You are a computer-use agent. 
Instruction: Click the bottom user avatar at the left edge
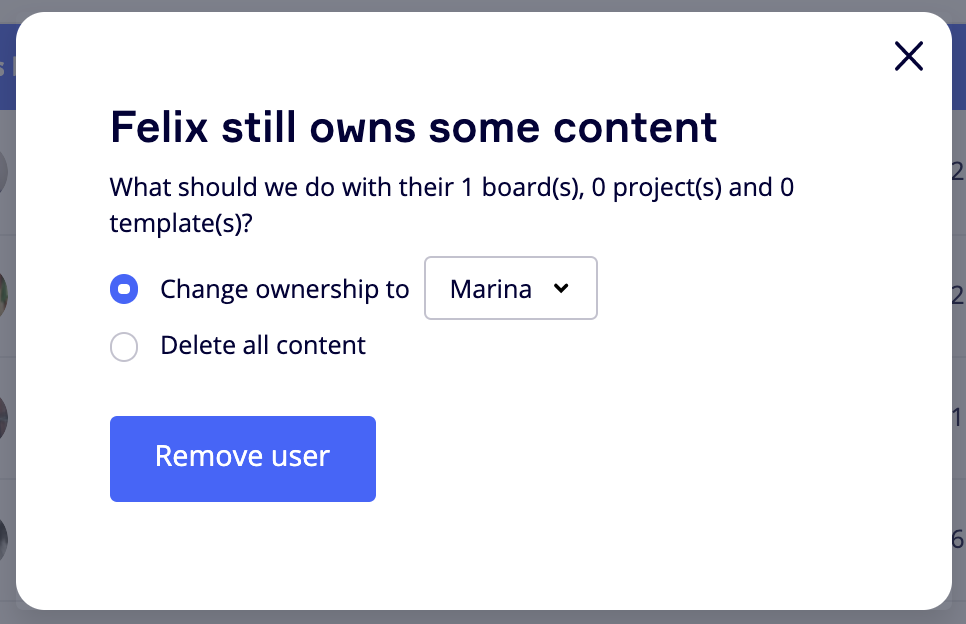(5, 539)
